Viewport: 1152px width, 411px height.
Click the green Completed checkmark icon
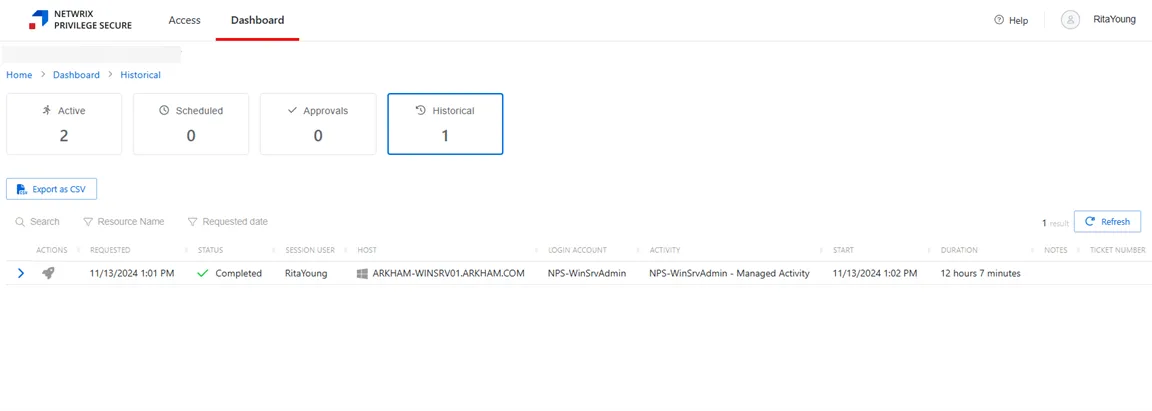pos(203,274)
